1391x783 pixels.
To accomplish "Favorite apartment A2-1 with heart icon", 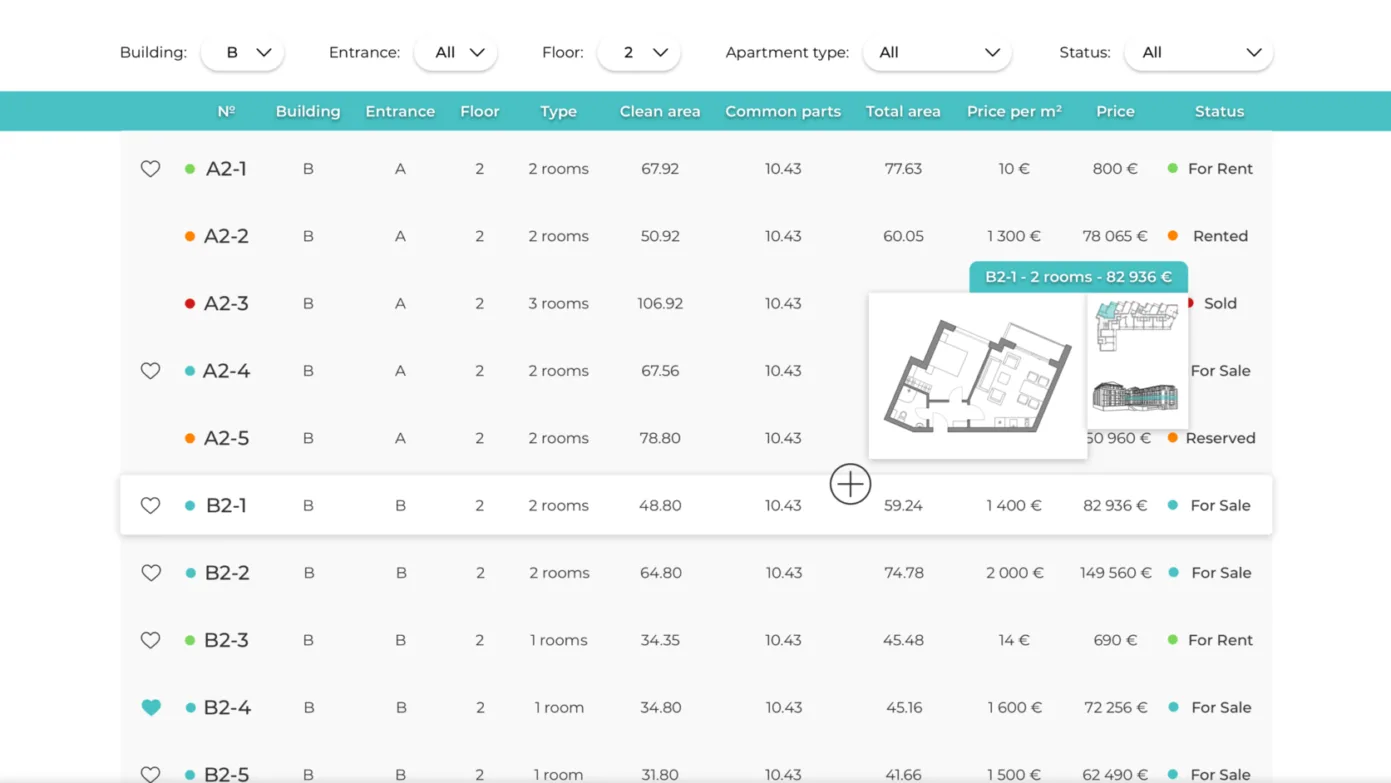I will [150, 169].
